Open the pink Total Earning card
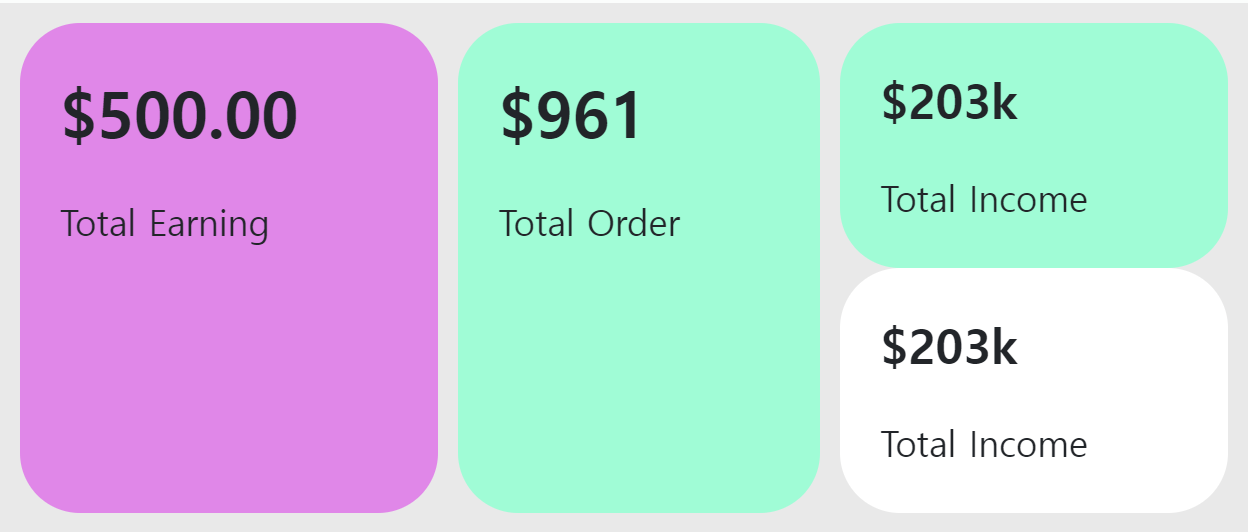The width and height of the screenshot is (1248, 532). (x=229, y=268)
